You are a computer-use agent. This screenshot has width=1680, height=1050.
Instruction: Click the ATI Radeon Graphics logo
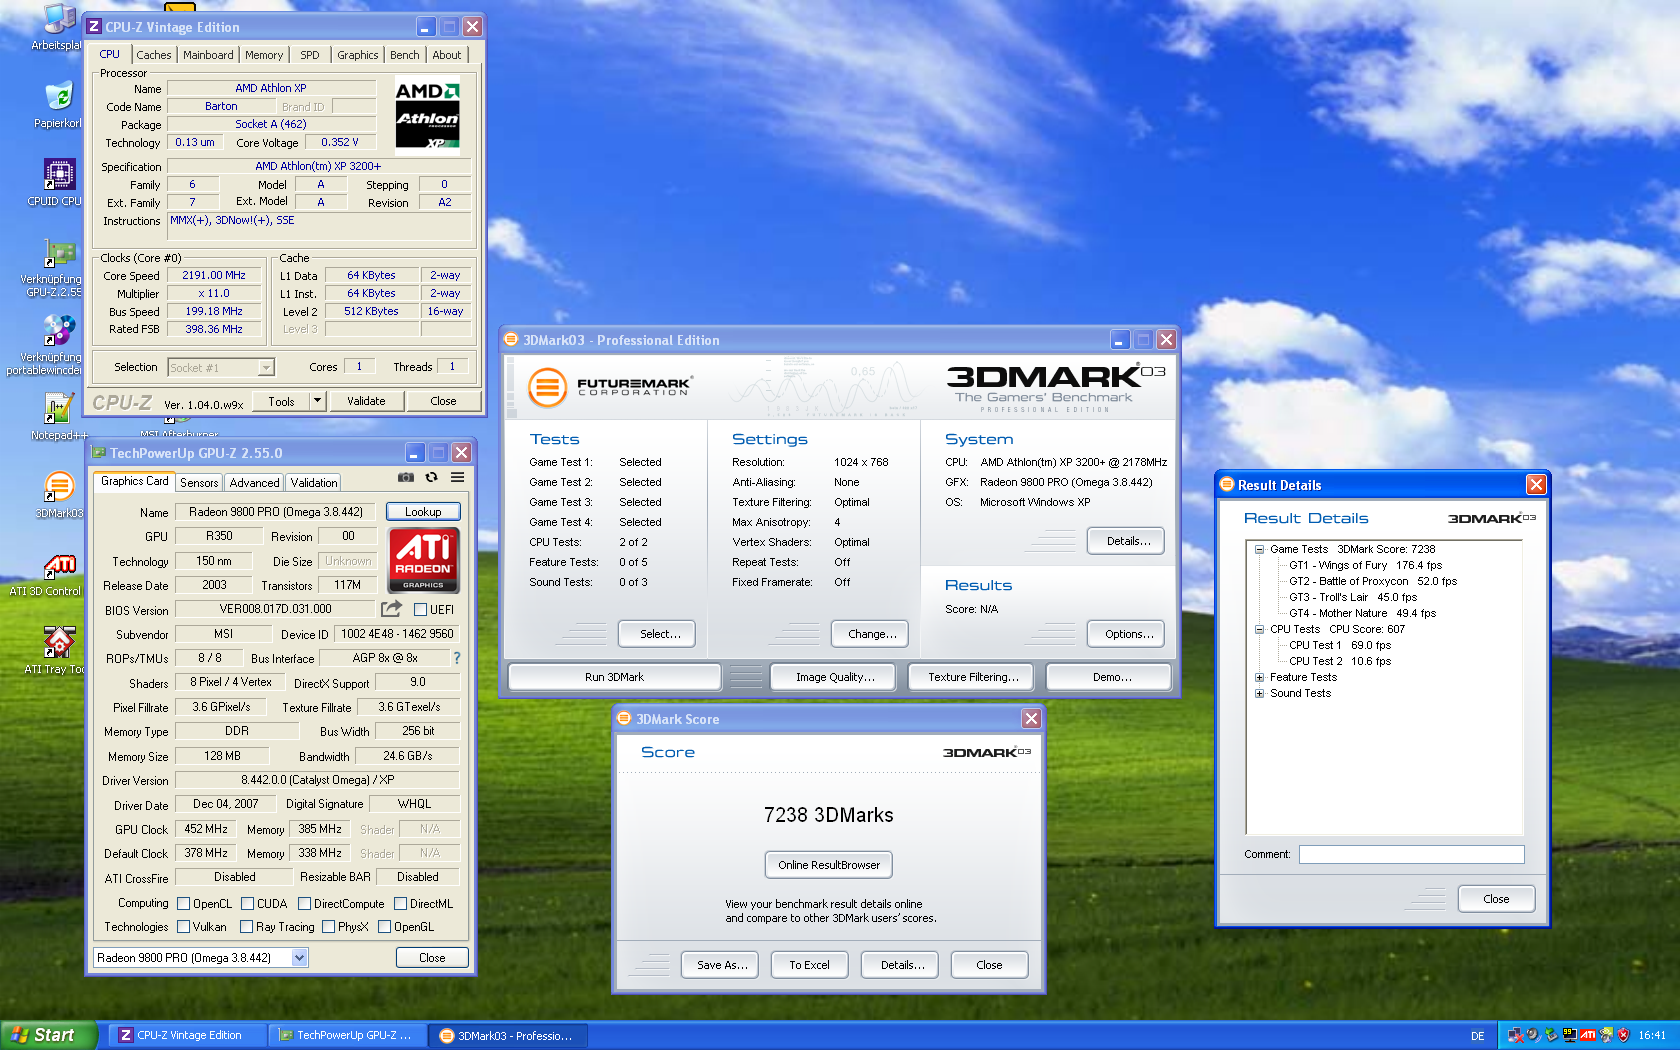[x=423, y=560]
